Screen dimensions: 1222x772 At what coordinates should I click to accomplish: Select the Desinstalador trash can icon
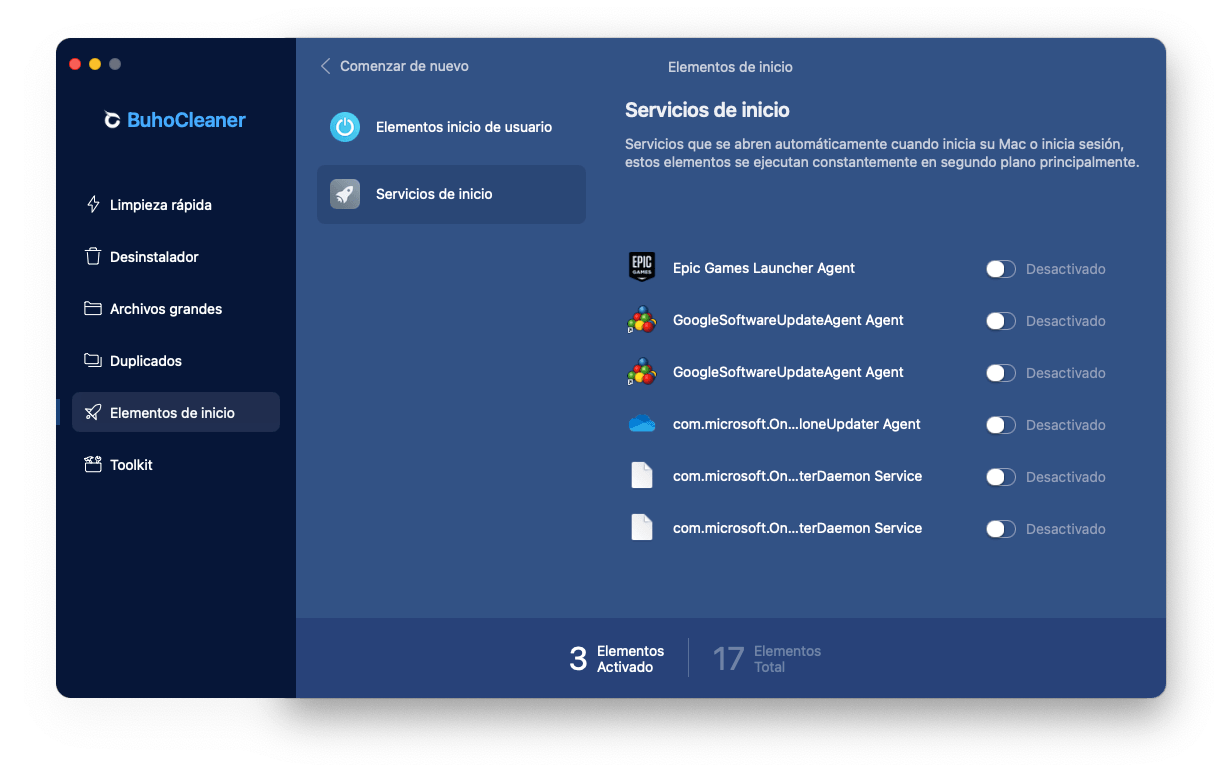[x=93, y=256]
